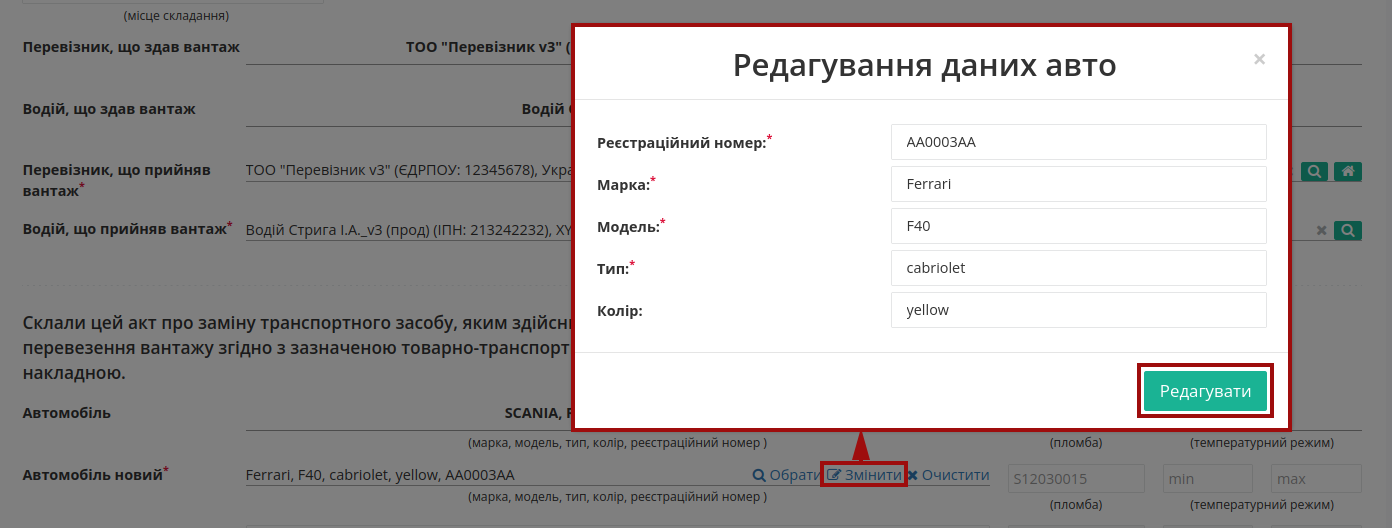Focus the 'max' temperature input
This screenshot has height=528, width=1392.
tap(1316, 479)
